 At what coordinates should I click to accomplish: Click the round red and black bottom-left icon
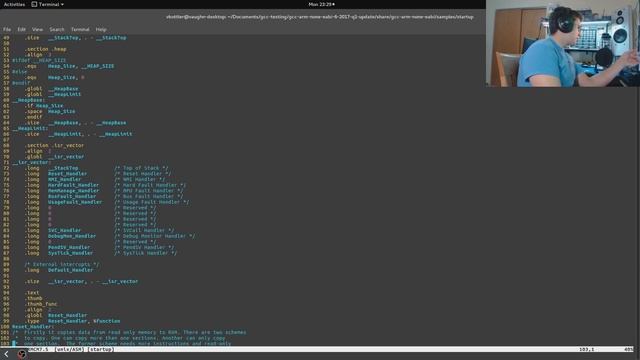[22, 354]
